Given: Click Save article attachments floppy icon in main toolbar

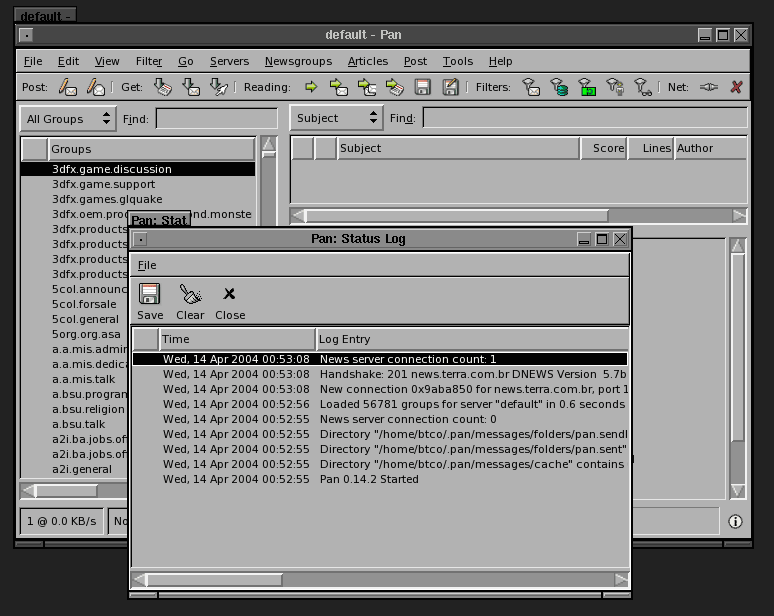Looking at the screenshot, I should click(x=423, y=87).
